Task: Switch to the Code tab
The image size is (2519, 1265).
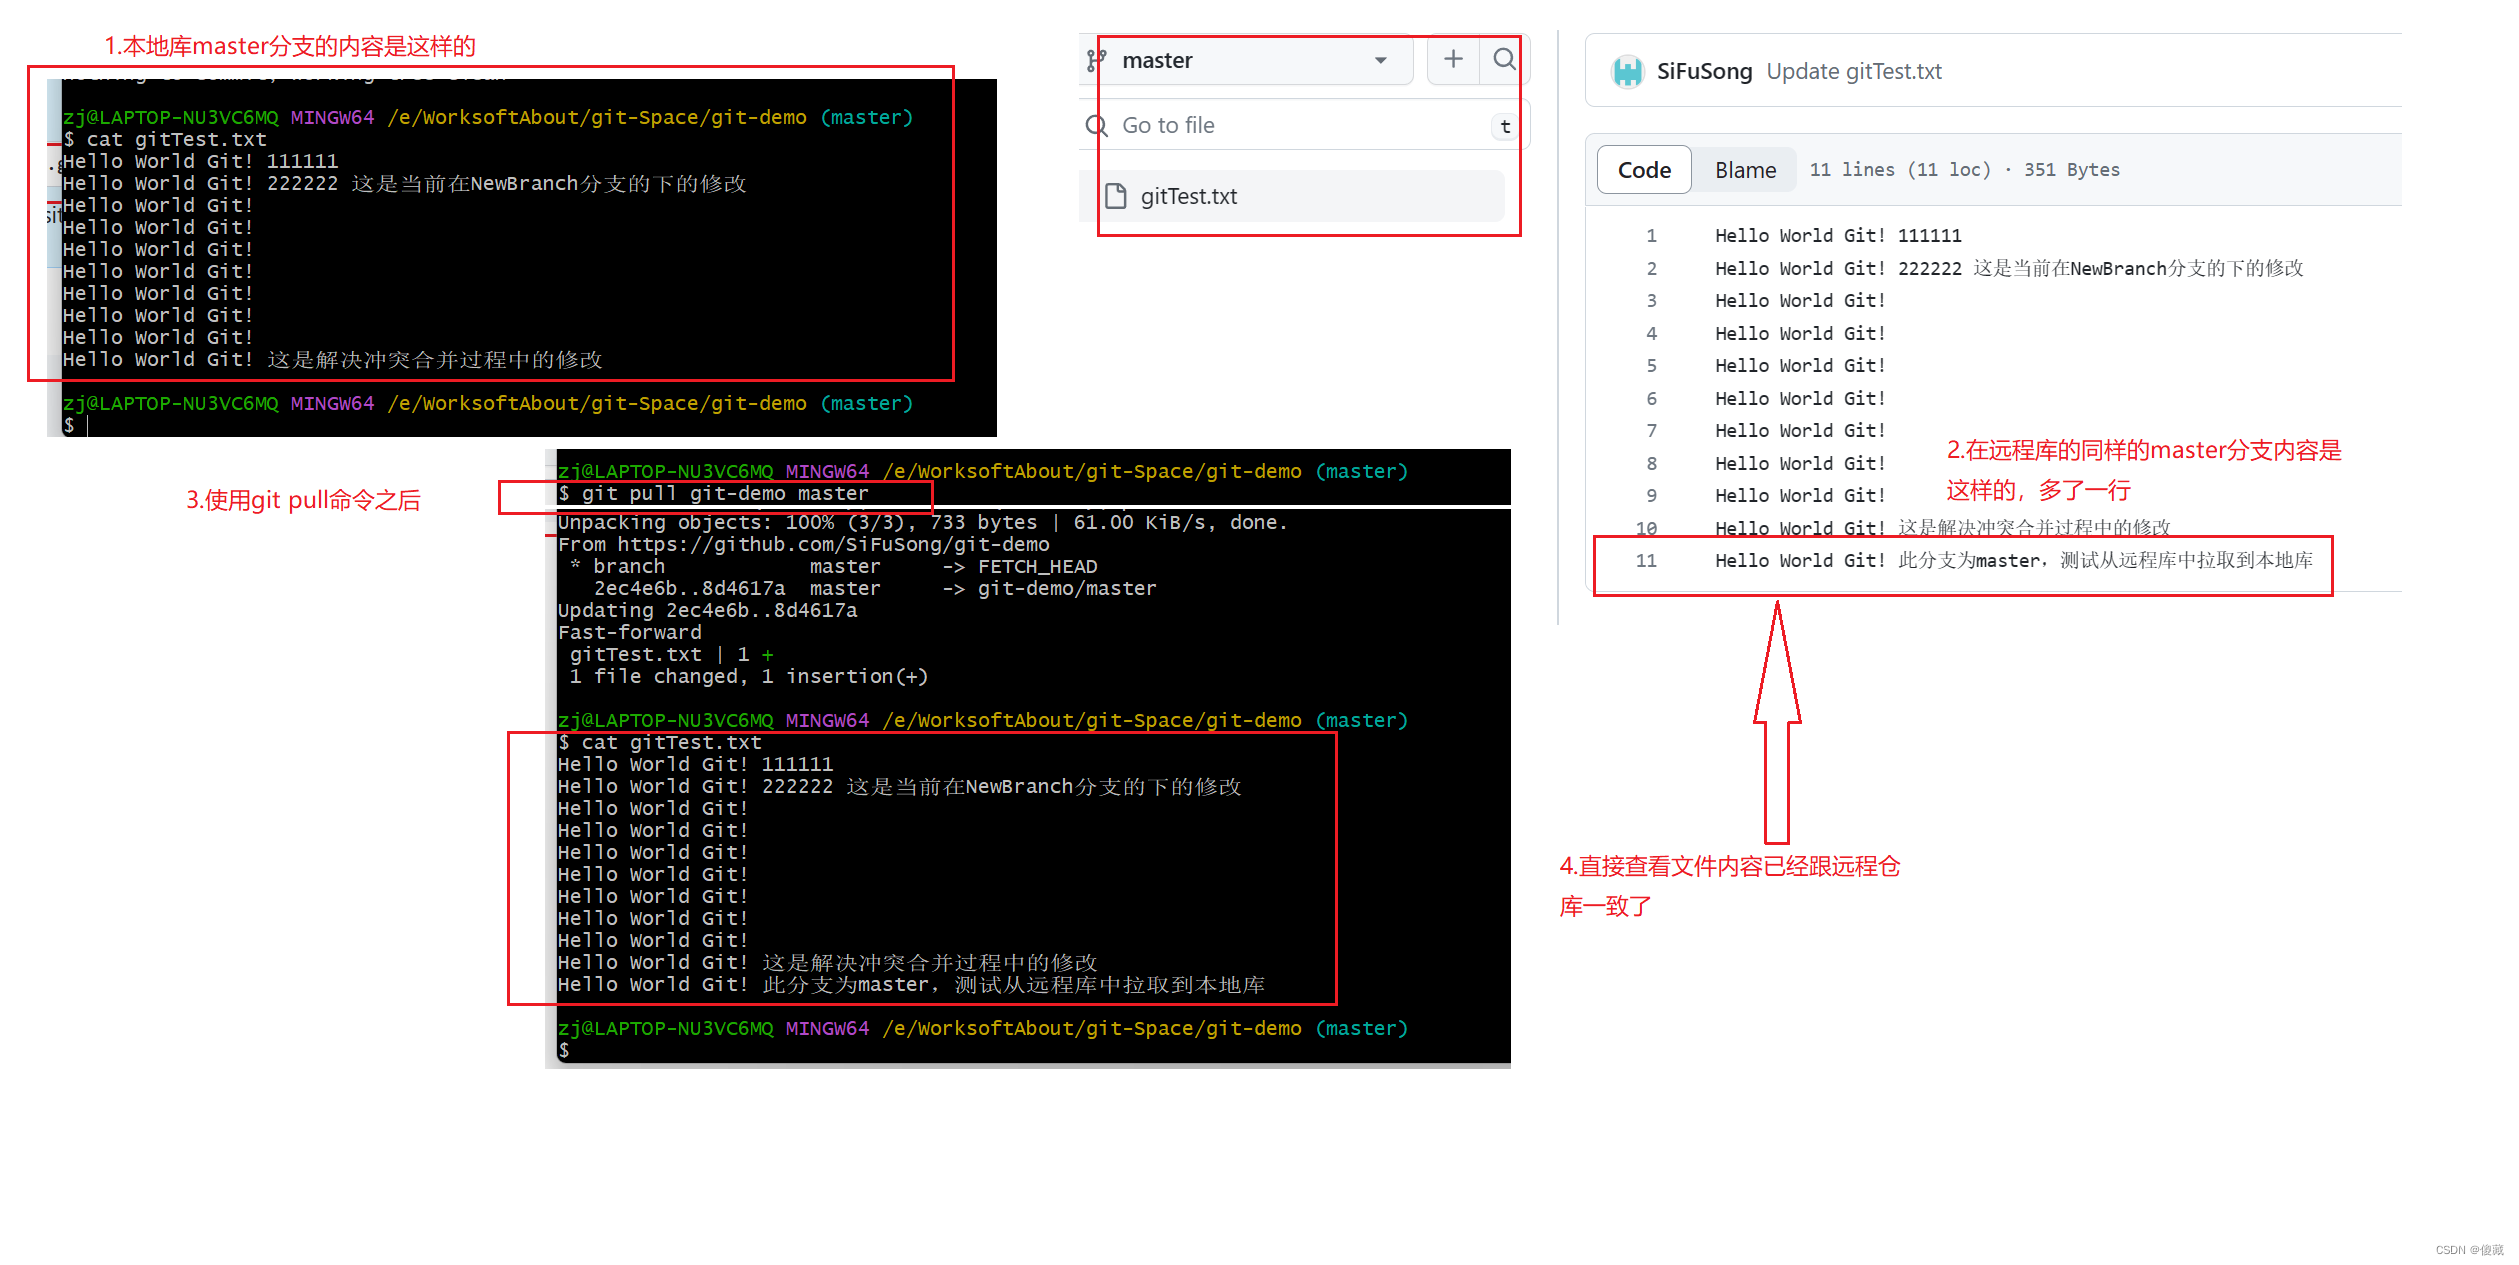Action: coord(1644,170)
